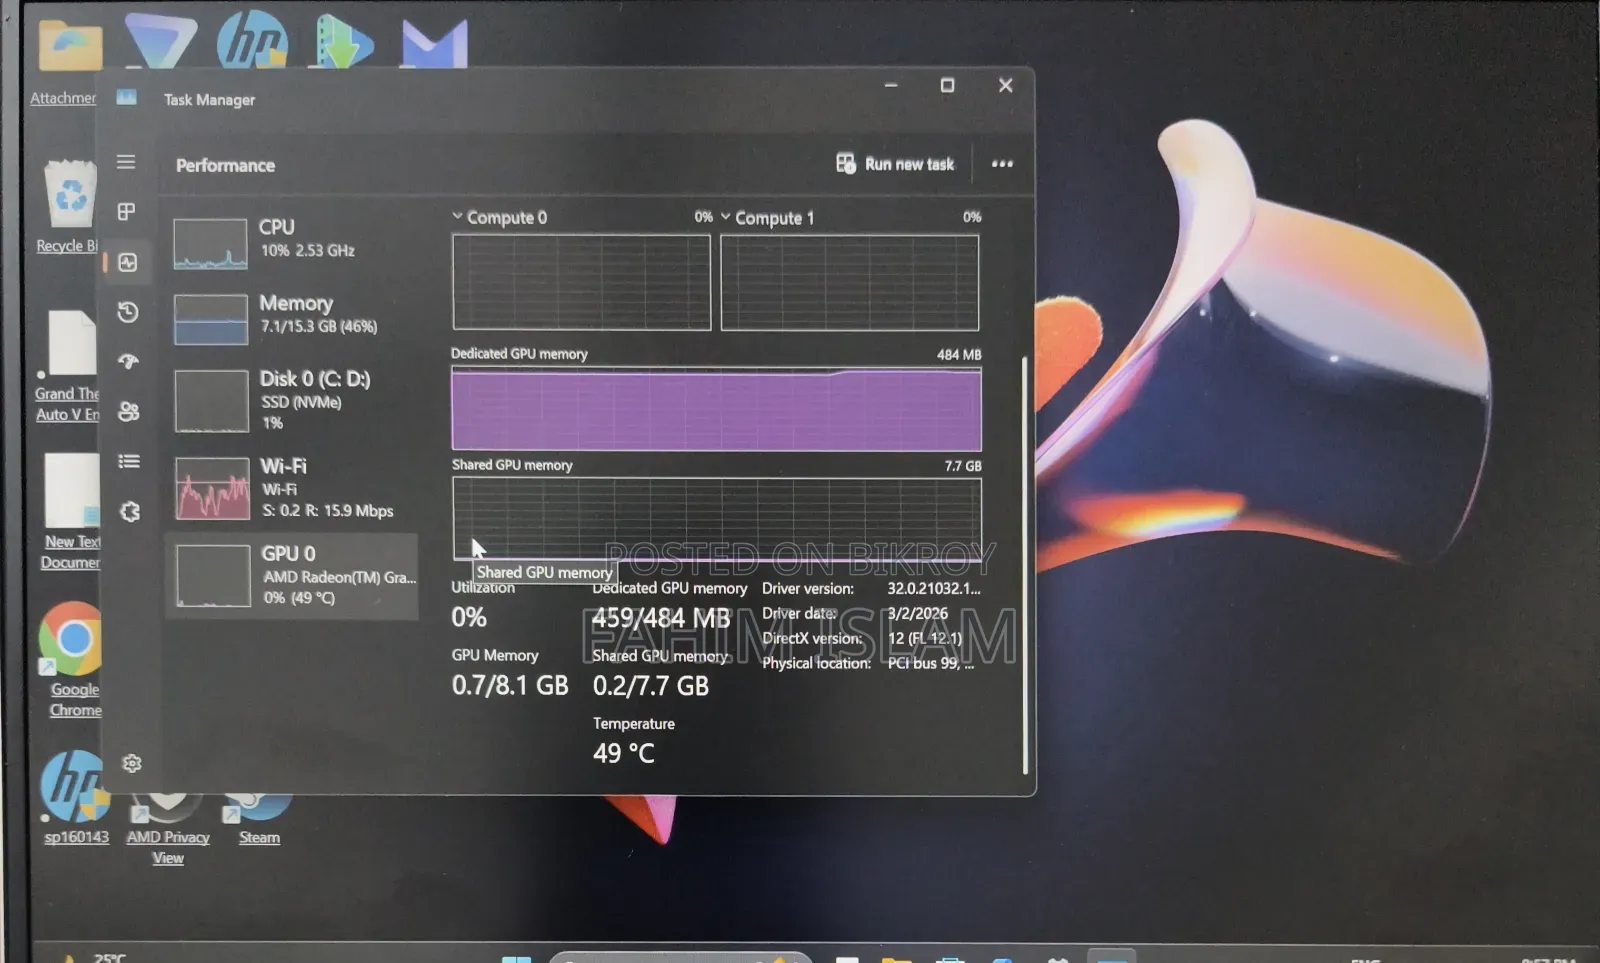Open the AMD Privacy View desktop shortcut

pyautogui.click(x=168, y=828)
